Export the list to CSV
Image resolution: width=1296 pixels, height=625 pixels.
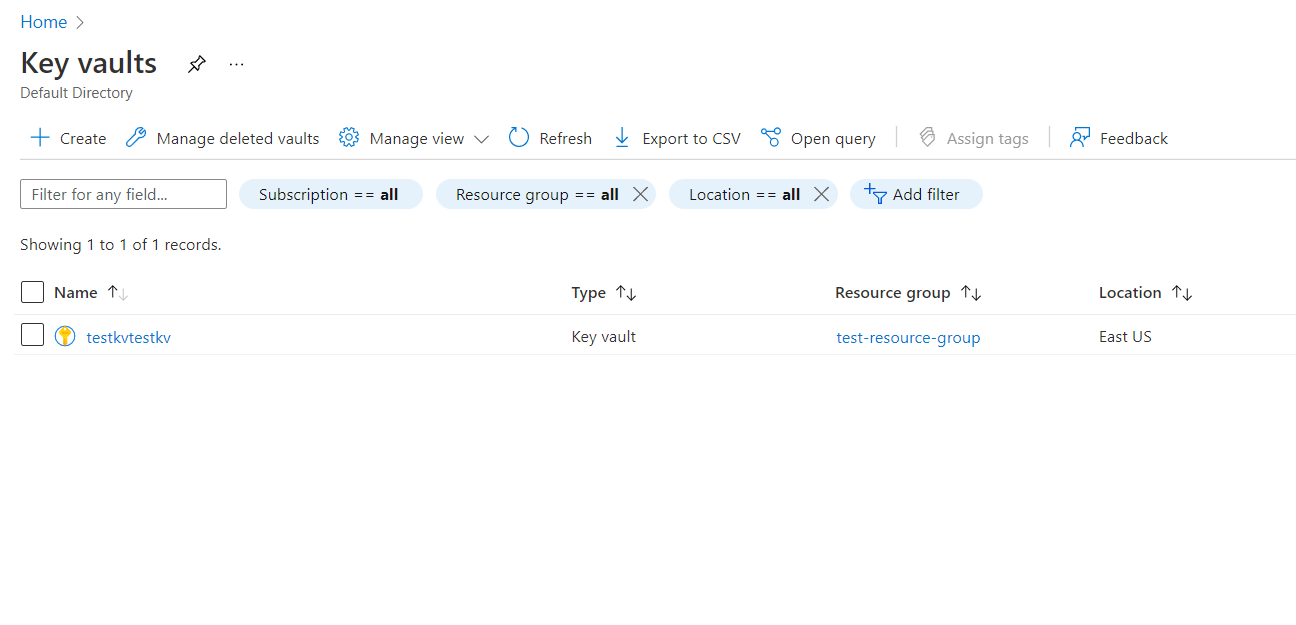click(677, 138)
